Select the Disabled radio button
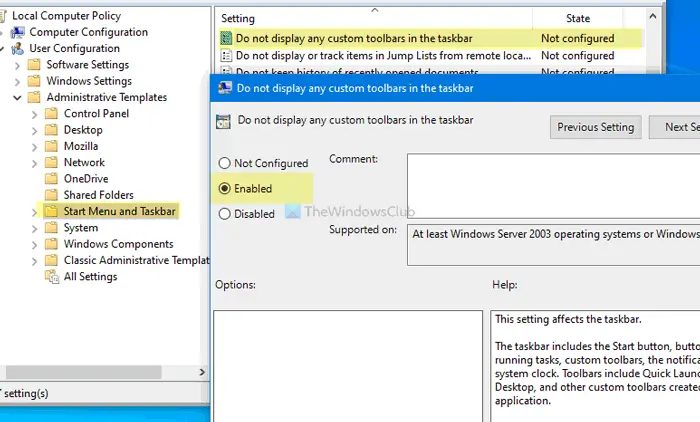Screen dimensions: 700x422 pyautogui.click(x=225, y=214)
